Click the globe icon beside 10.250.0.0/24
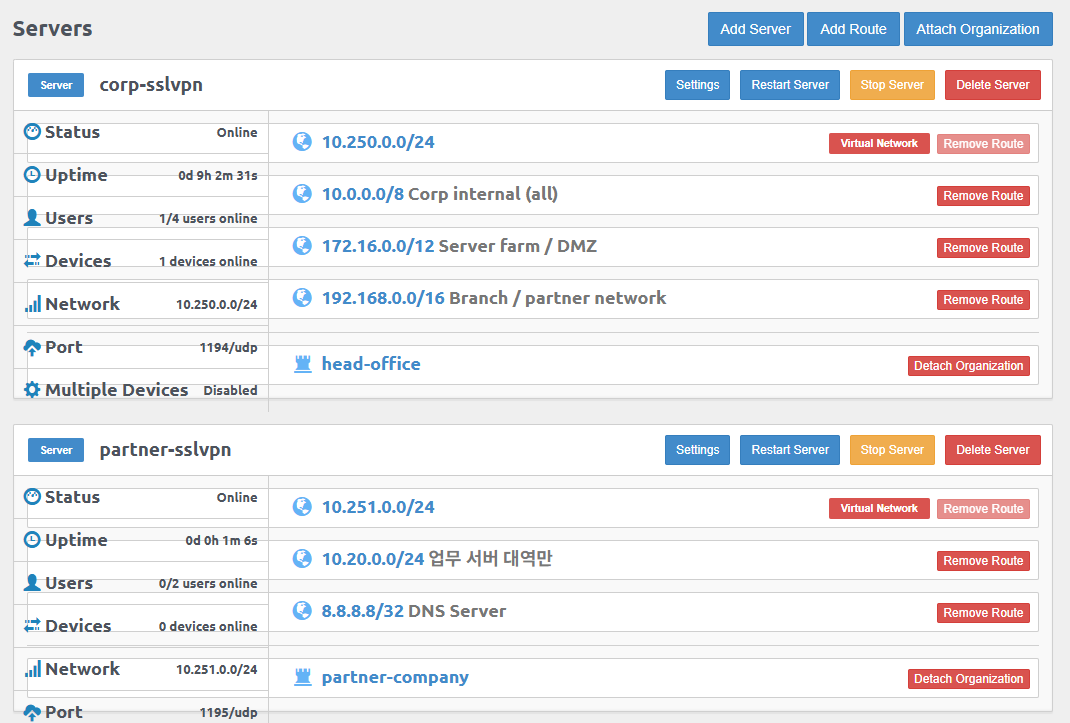1070x723 pixels. pyautogui.click(x=302, y=142)
